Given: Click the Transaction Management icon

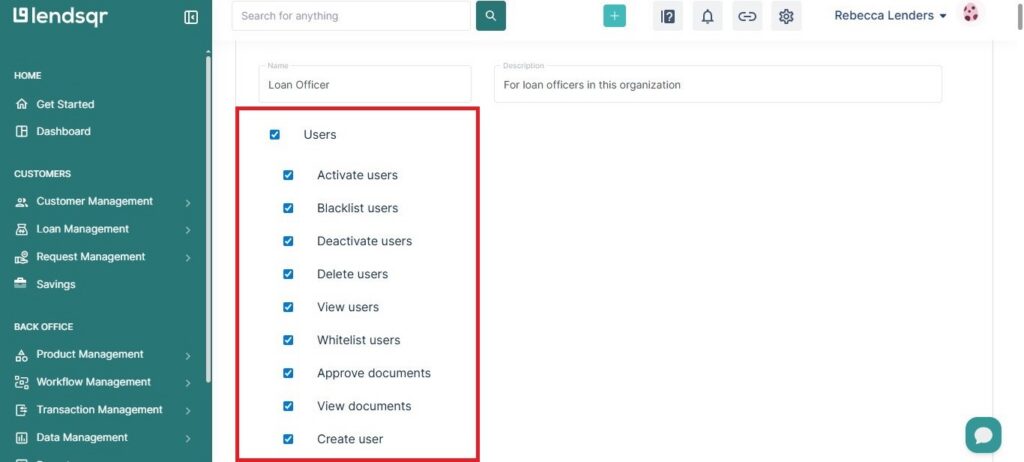Looking at the screenshot, I should [x=22, y=410].
